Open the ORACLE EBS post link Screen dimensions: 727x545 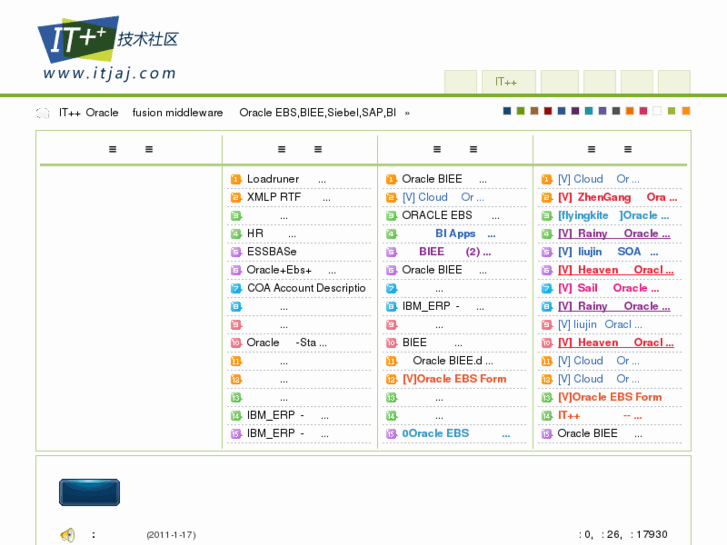click(451, 215)
